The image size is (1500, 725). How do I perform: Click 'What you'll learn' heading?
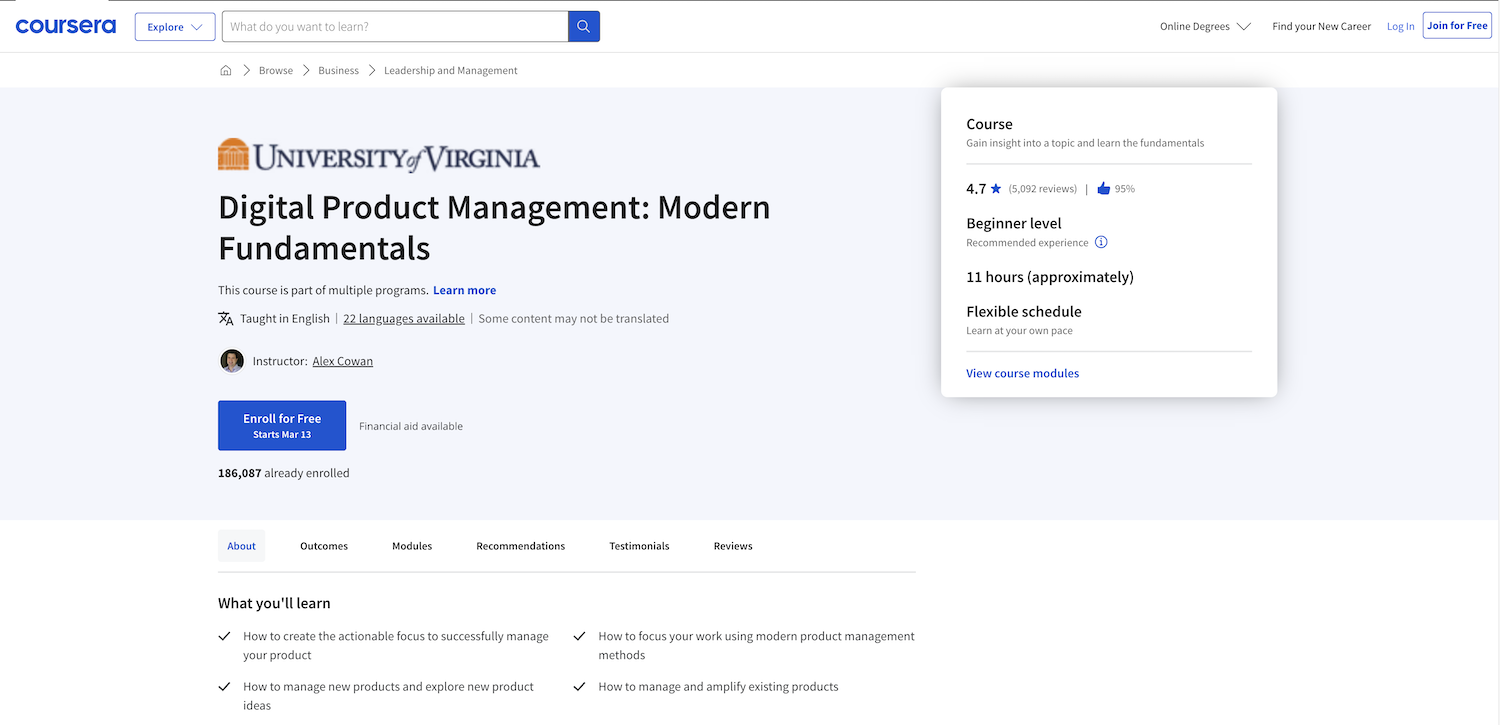[x=274, y=603]
